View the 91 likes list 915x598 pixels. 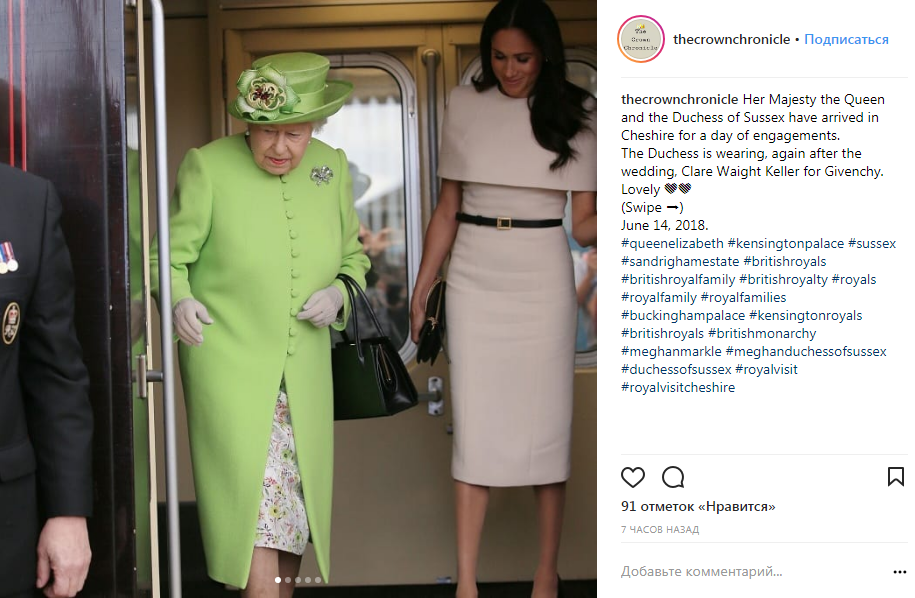point(698,506)
